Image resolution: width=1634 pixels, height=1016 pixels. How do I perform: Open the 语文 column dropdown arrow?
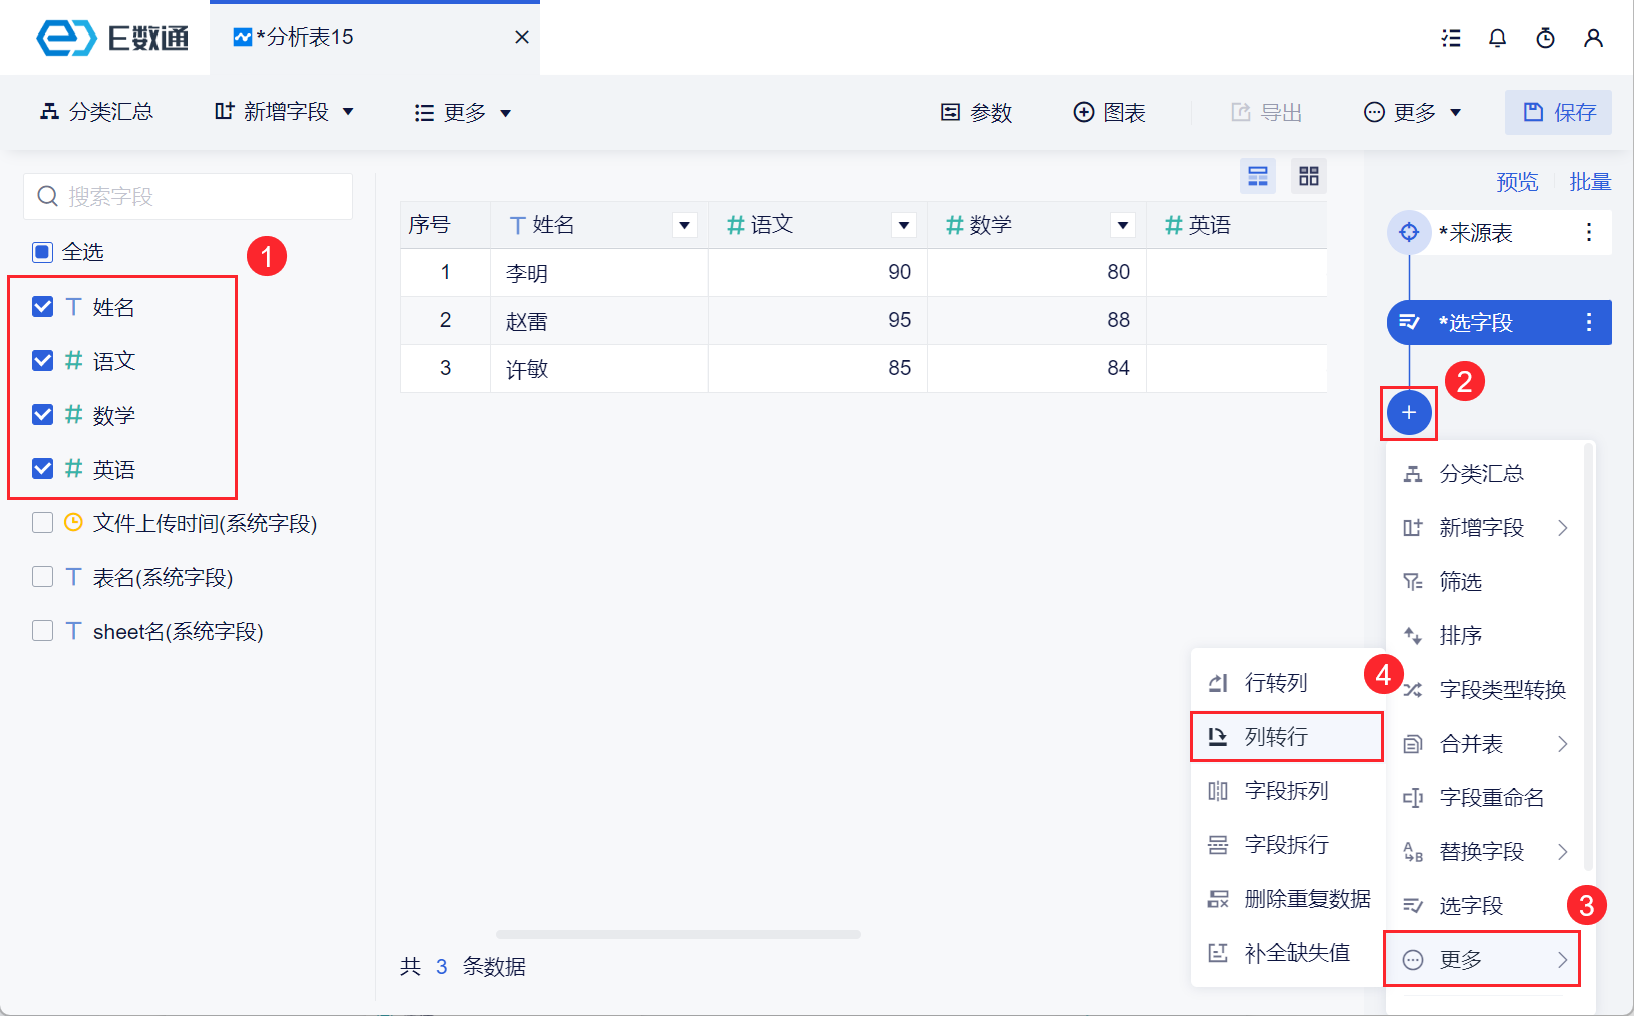point(903,225)
